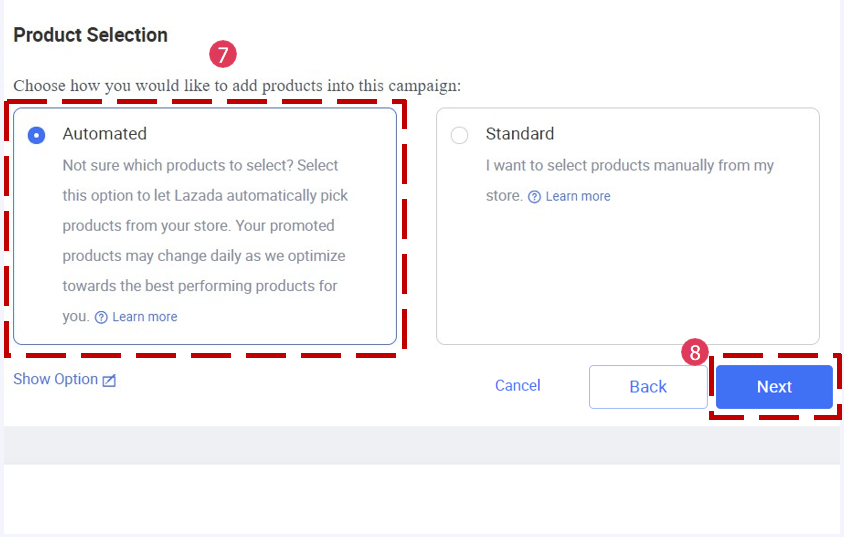Click the Standard option title text
The image size is (844, 537).
tap(519, 133)
